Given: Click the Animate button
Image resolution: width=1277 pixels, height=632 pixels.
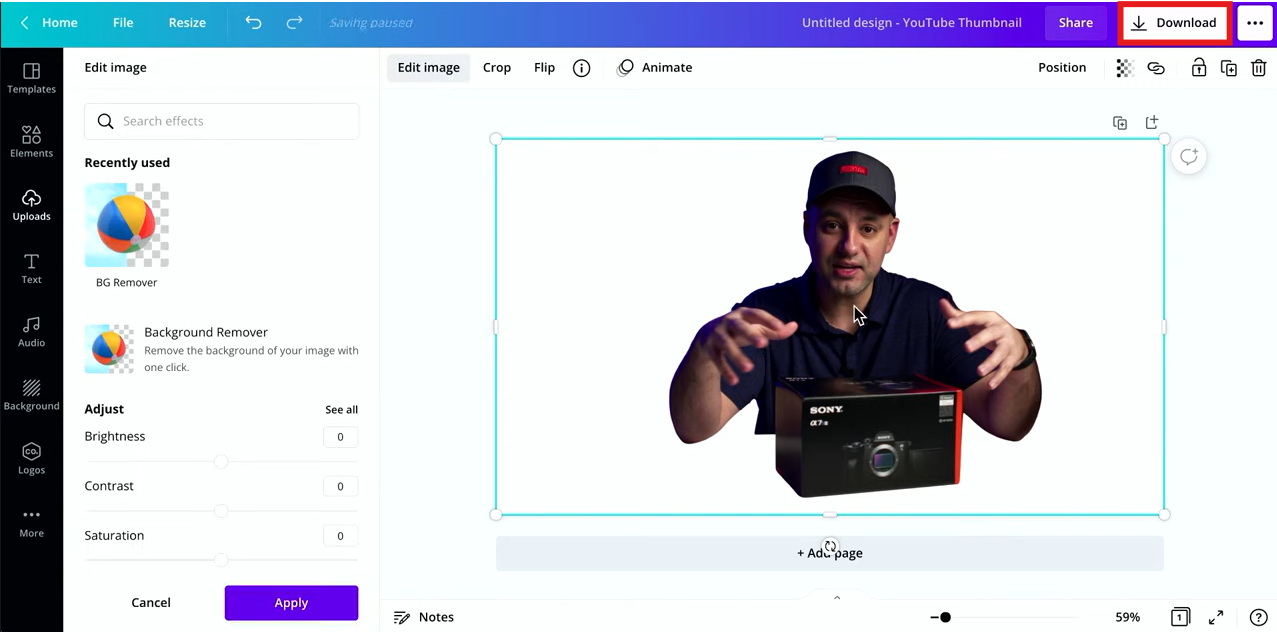Looking at the screenshot, I should coord(655,67).
